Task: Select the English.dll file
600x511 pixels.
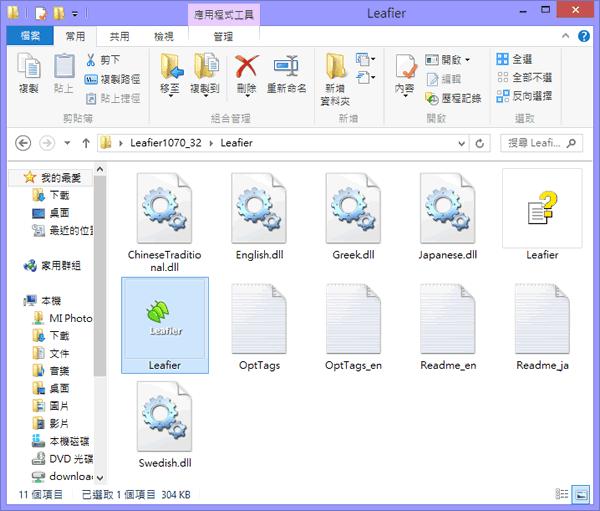Action: click(x=259, y=217)
